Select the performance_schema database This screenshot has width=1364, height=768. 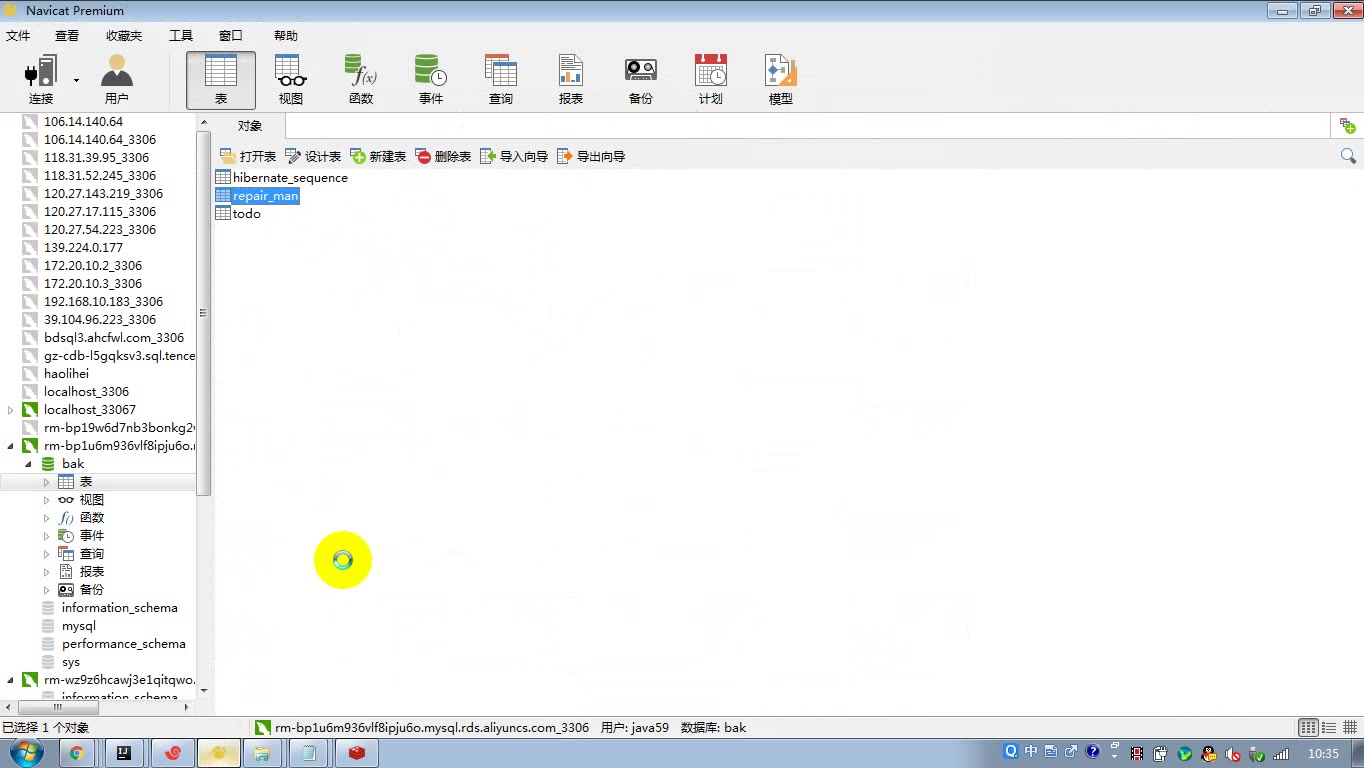point(124,644)
